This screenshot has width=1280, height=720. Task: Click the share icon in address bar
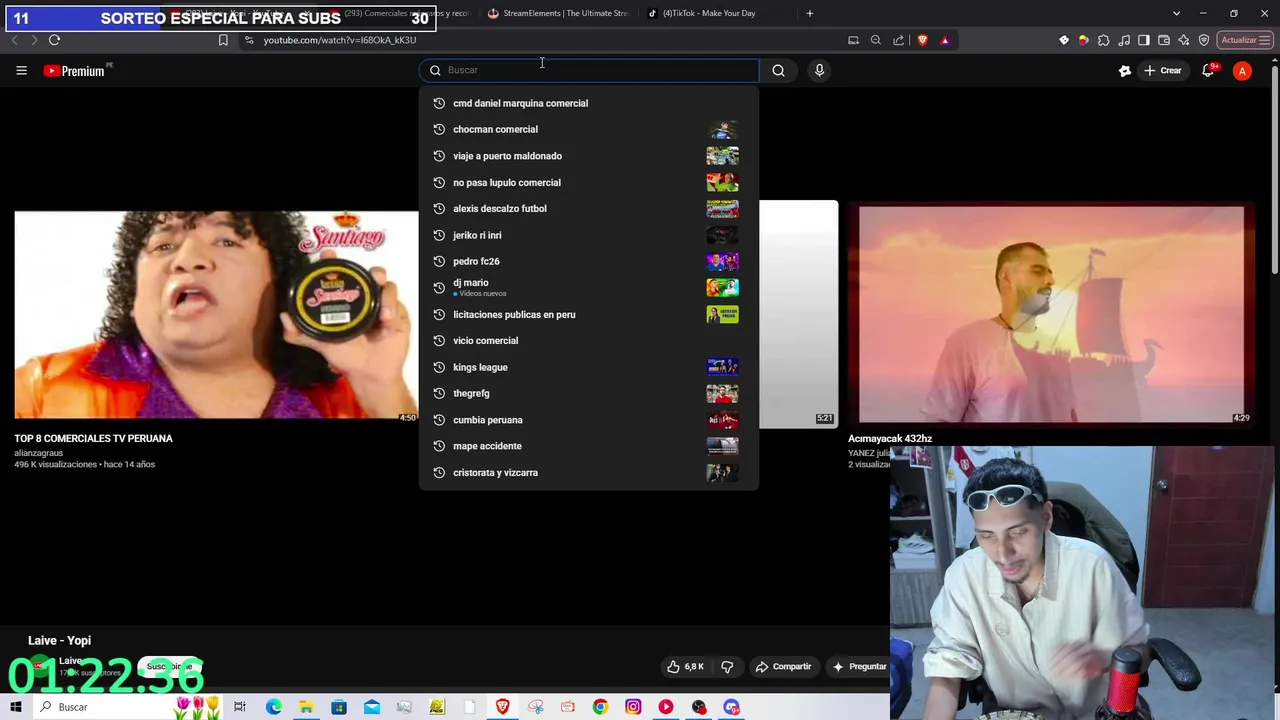click(x=898, y=40)
